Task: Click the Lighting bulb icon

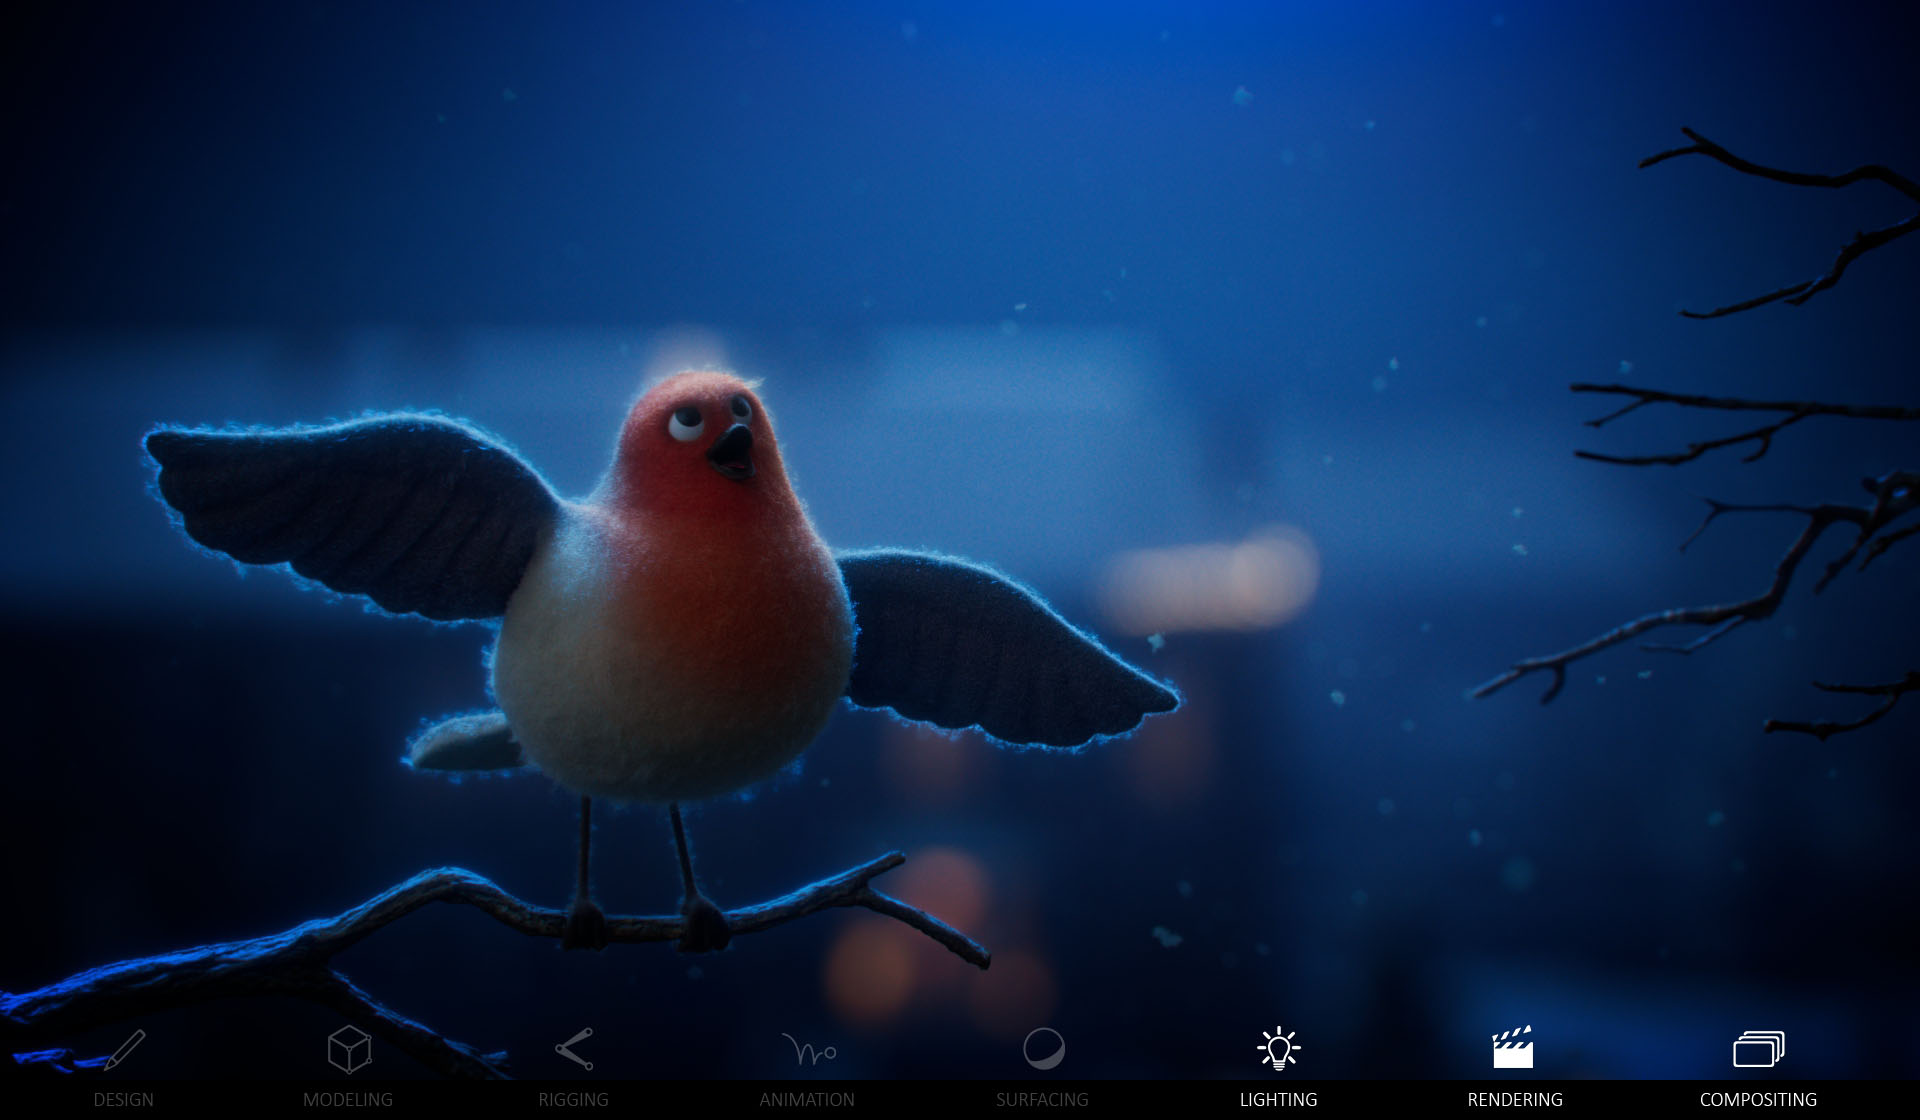Action: [1278, 1049]
